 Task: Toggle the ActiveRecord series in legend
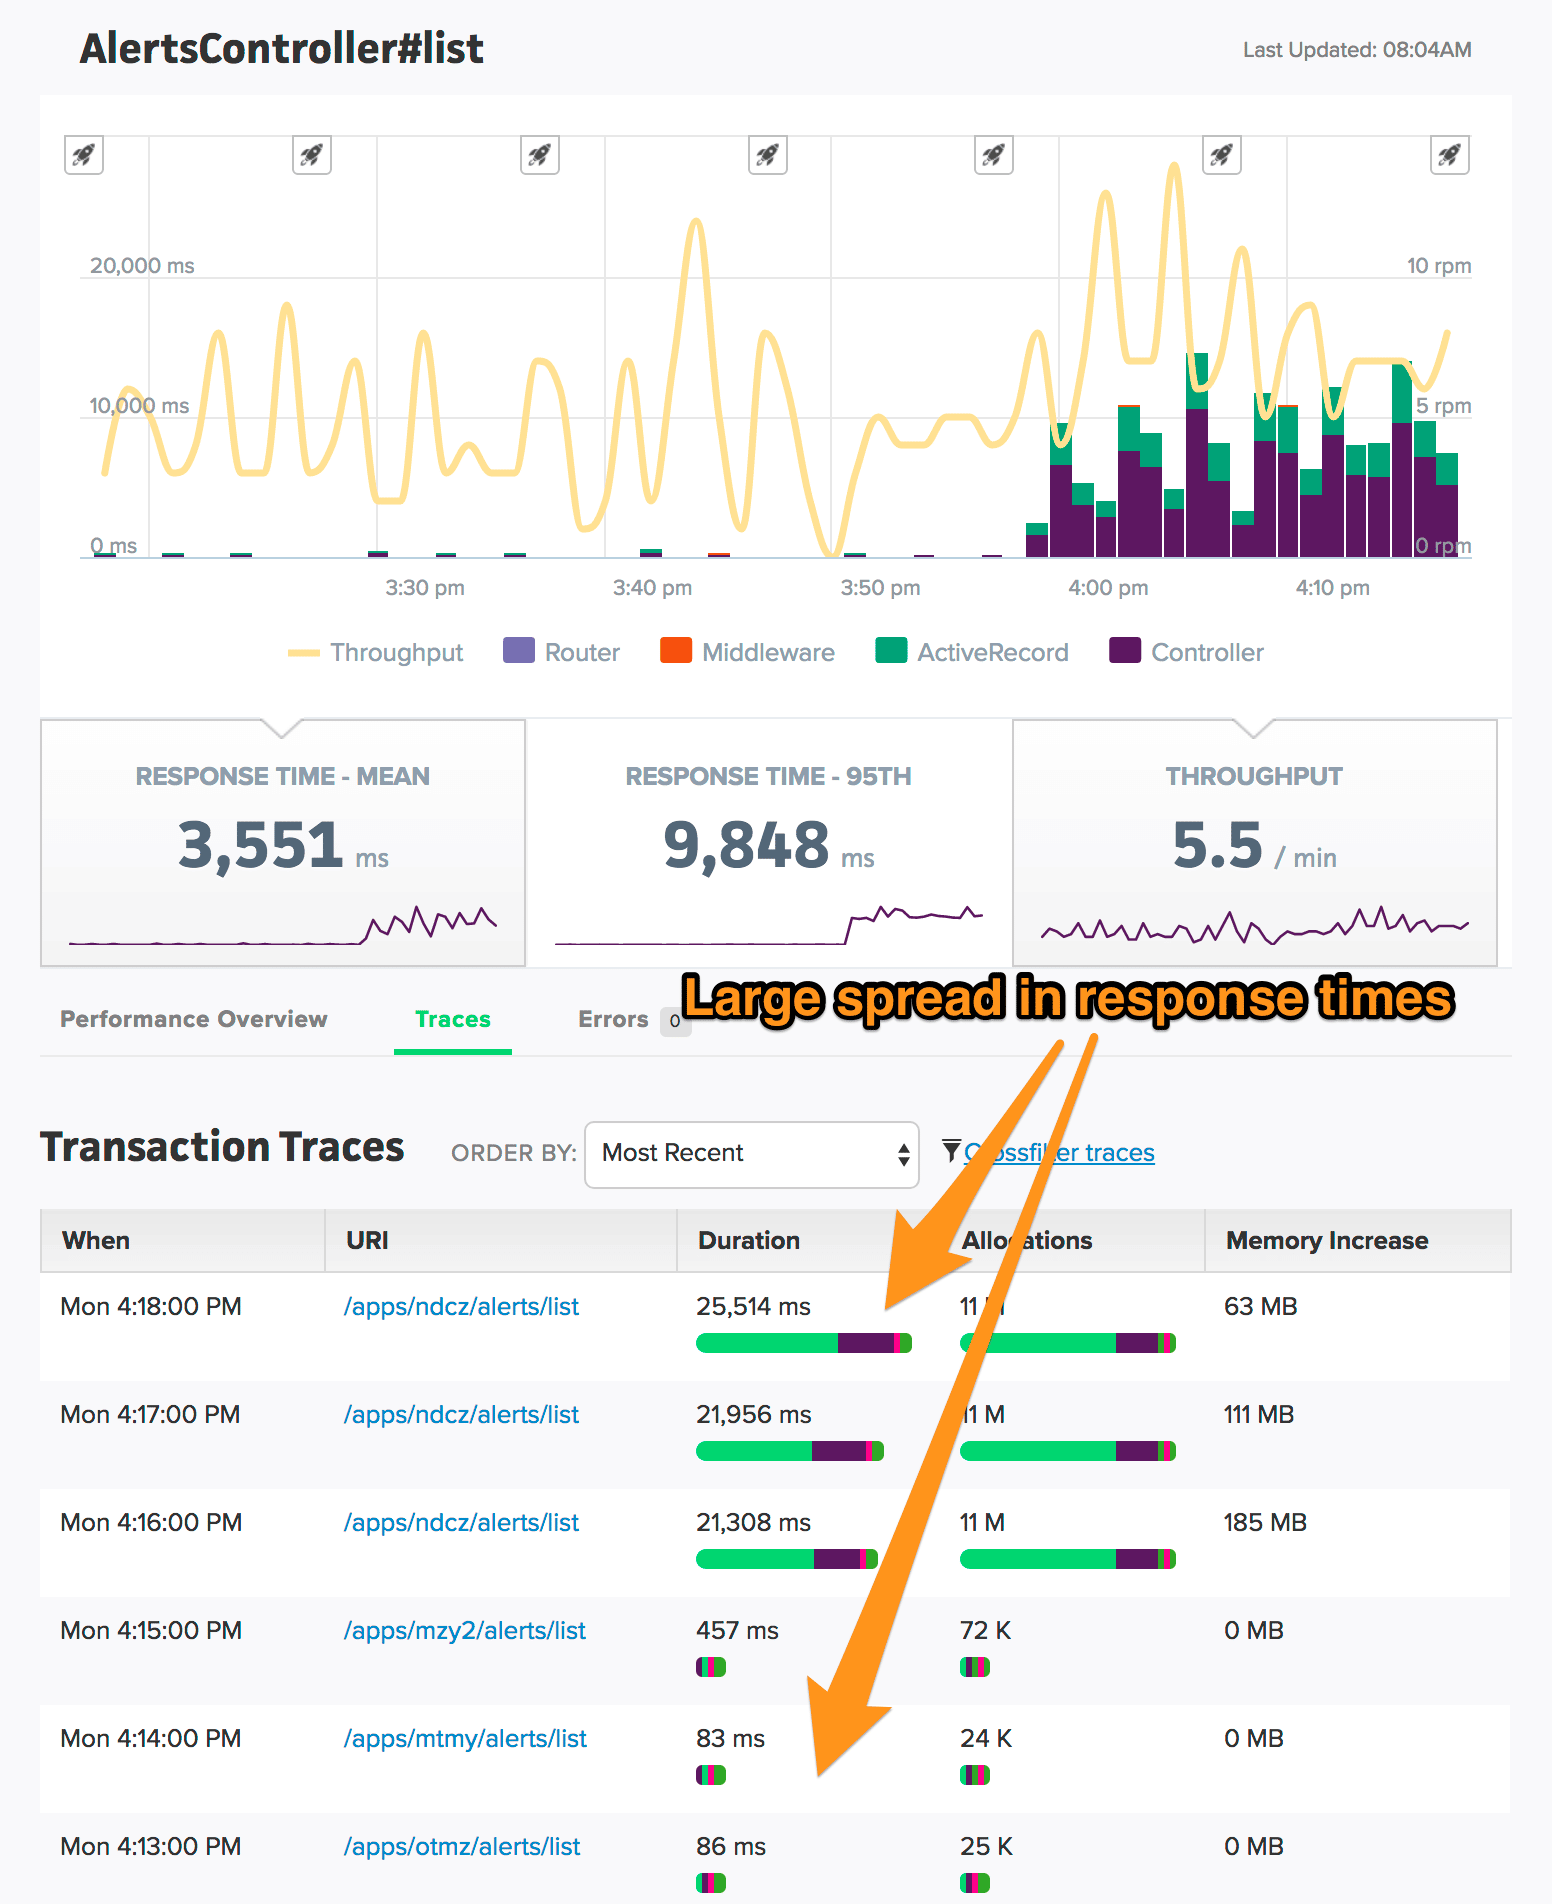click(972, 652)
